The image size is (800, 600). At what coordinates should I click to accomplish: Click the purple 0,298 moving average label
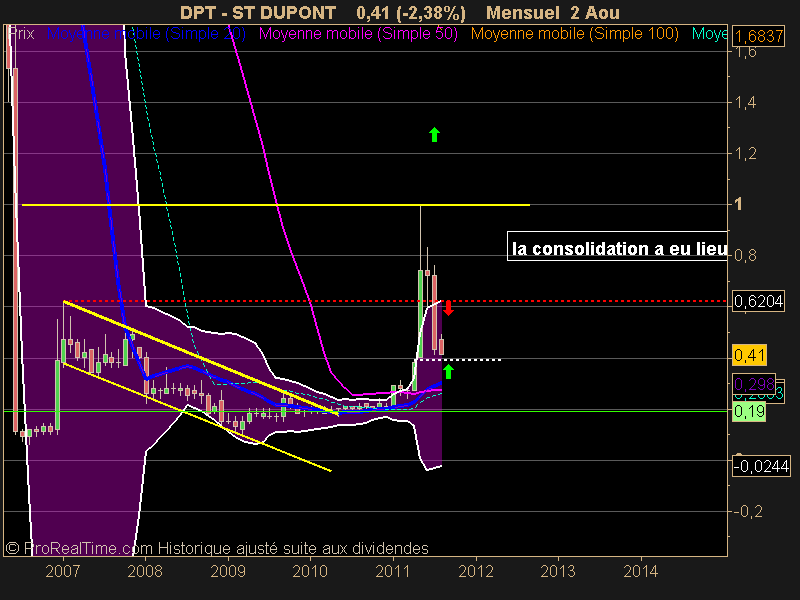(754, 383)
